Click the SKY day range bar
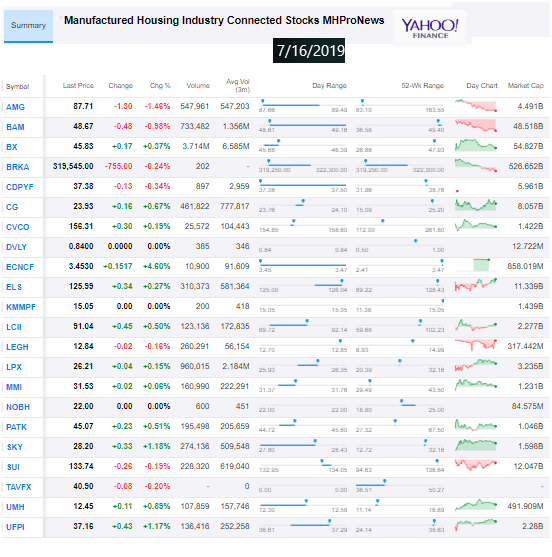The width and height of the screenshot is (552, 557). coord(303,445)
